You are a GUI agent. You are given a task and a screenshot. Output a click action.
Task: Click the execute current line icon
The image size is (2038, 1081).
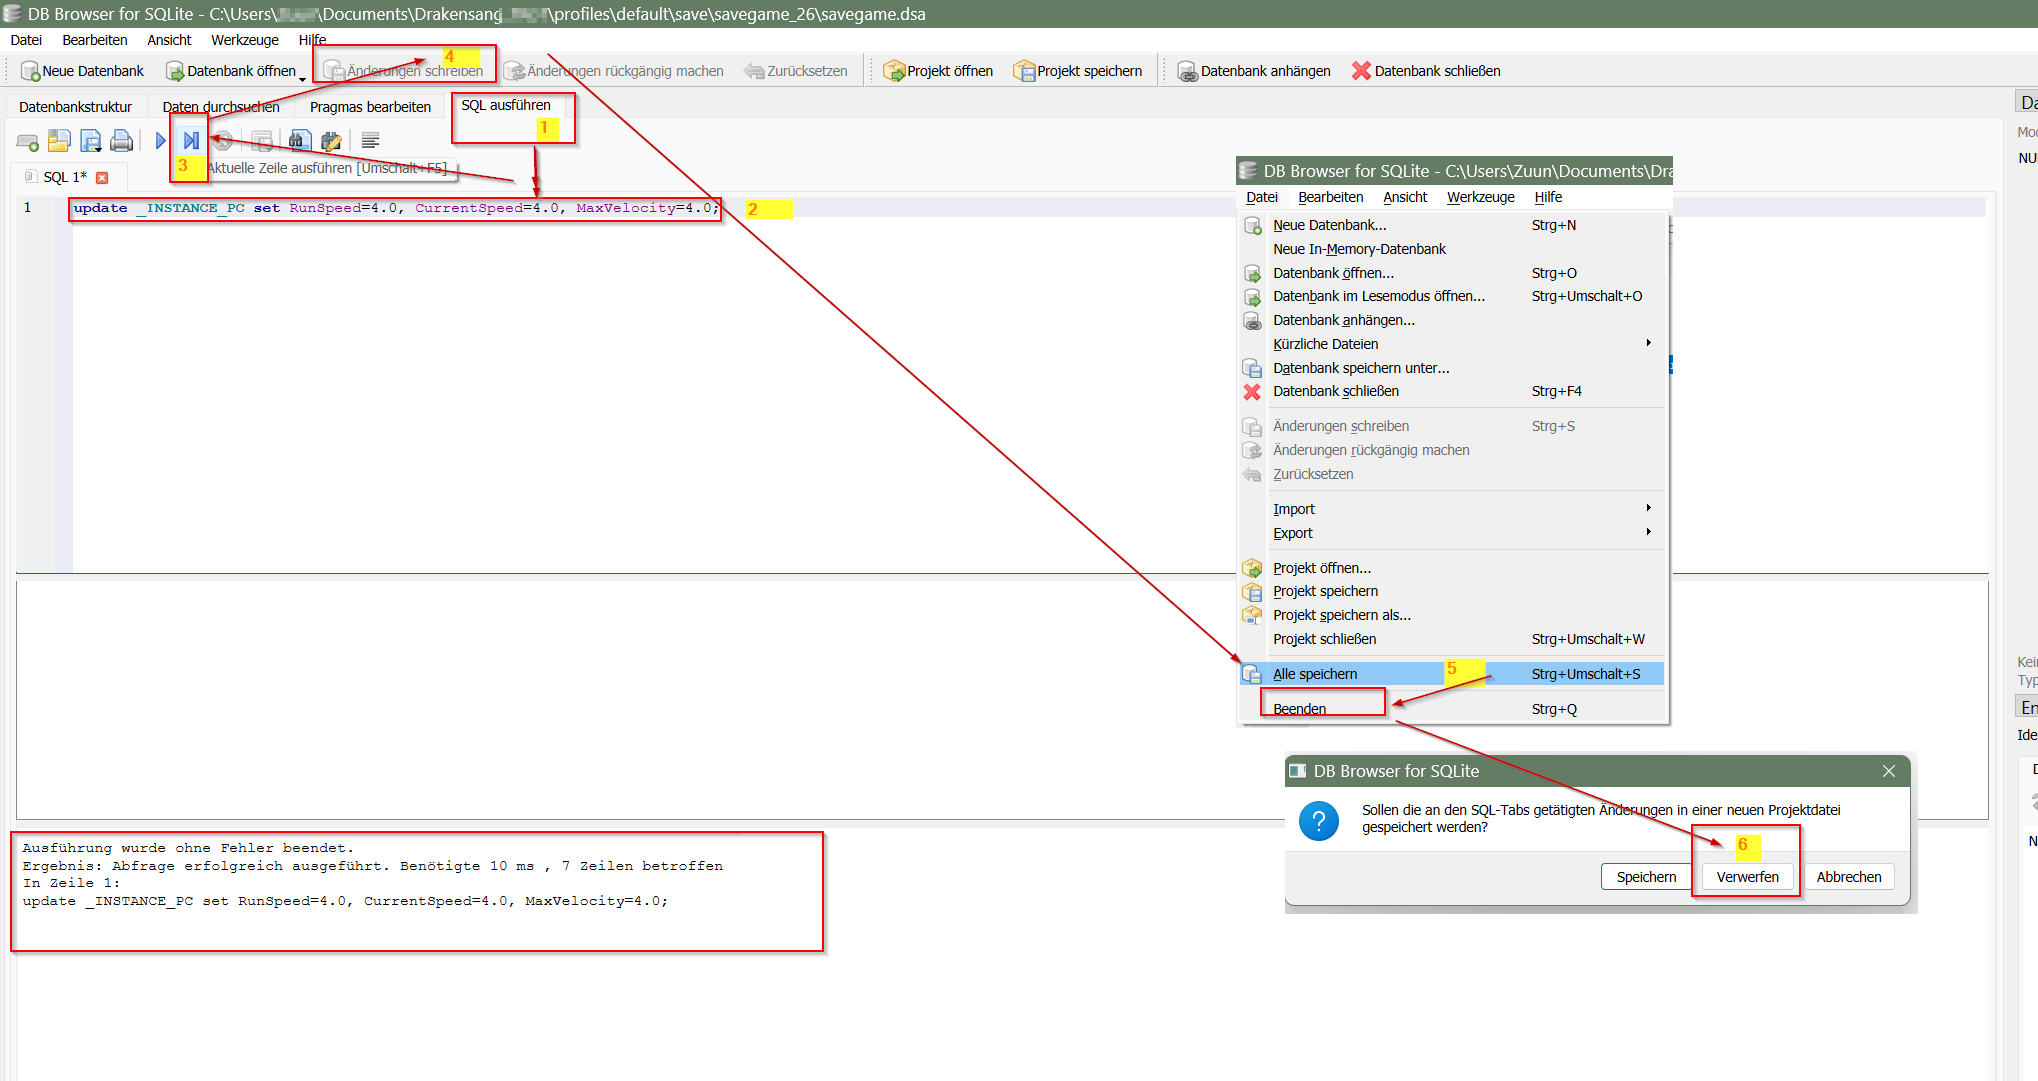coord(191,141)
